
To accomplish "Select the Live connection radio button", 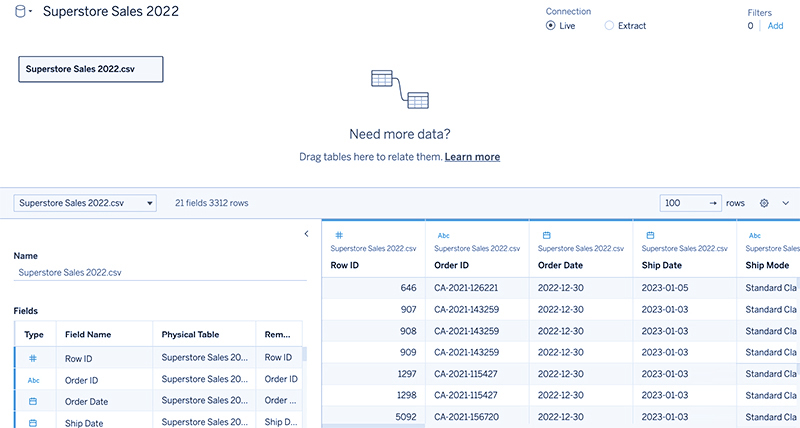I will pyautogui.click(x=551, y=26).
